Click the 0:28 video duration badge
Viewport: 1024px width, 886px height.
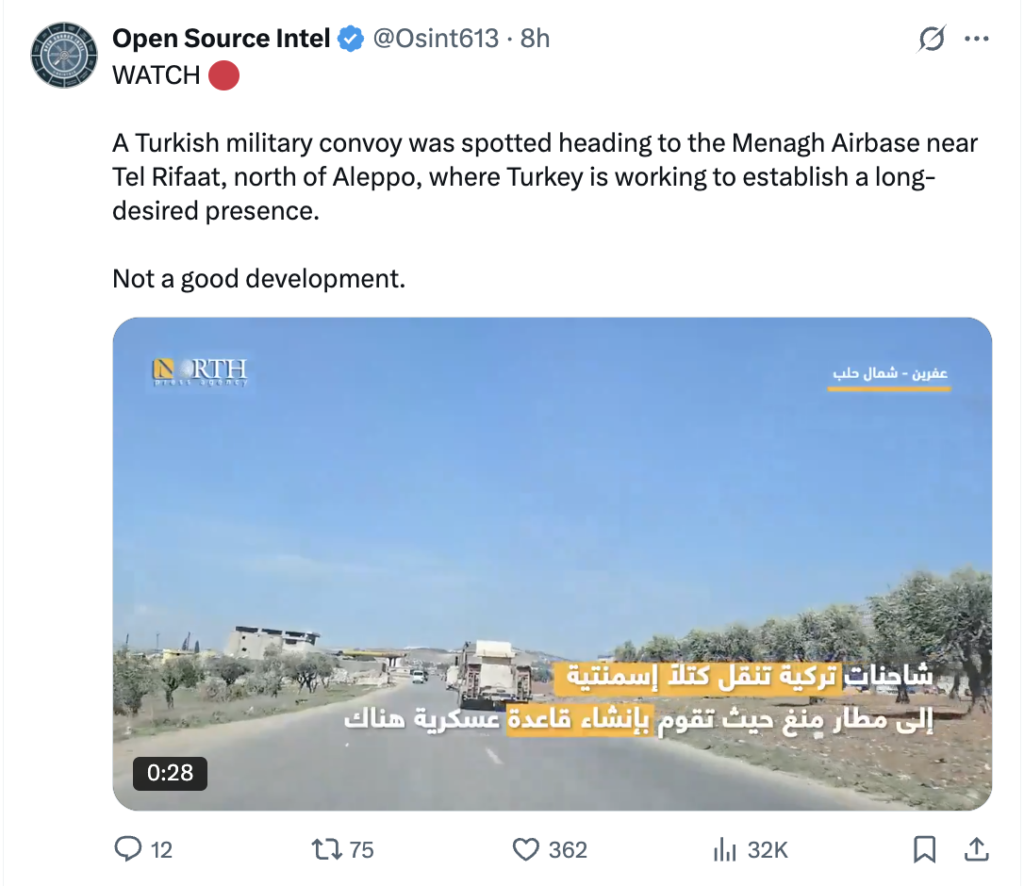click(x=170, y=773)
